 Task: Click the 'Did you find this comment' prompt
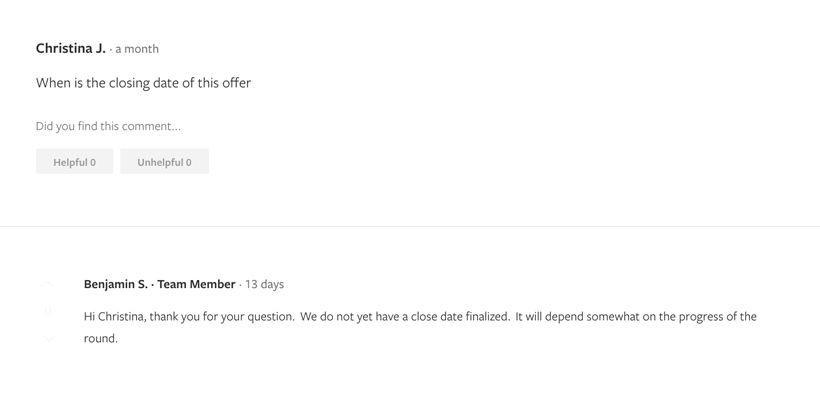pos(108,126)
